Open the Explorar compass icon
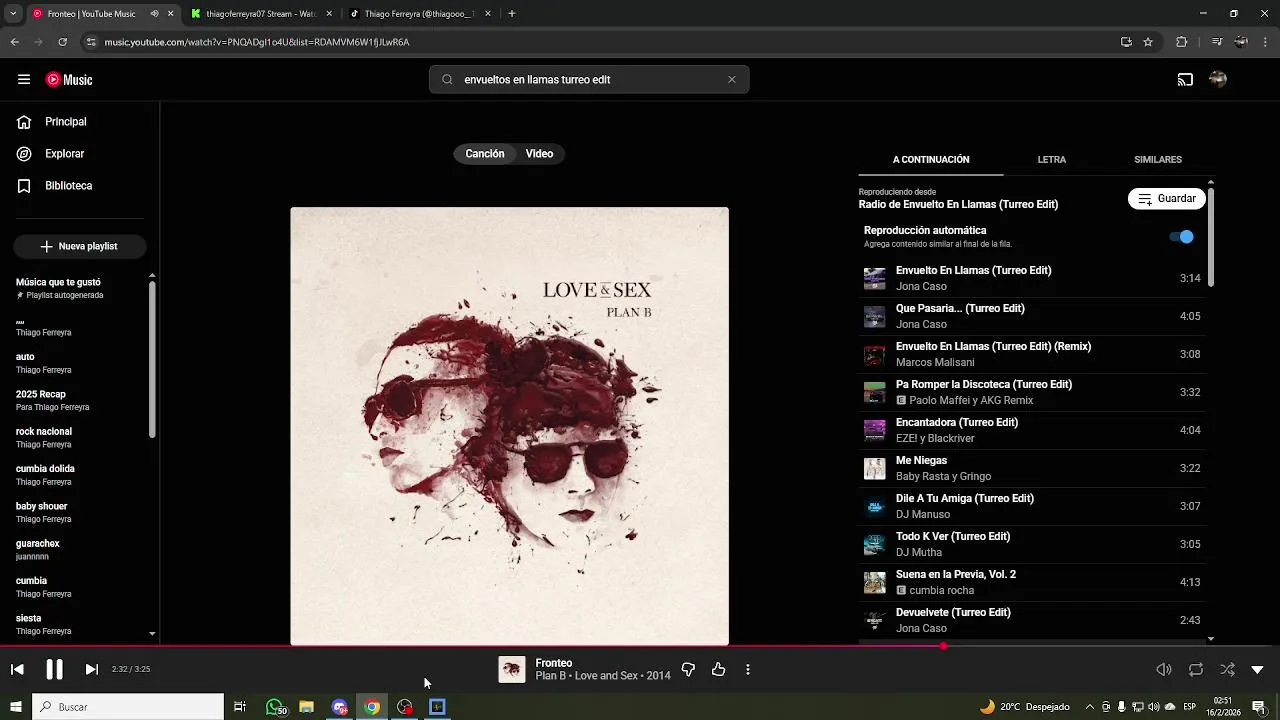The height and width of the screenshot is (720, 1280). click(x=24, y=154)
